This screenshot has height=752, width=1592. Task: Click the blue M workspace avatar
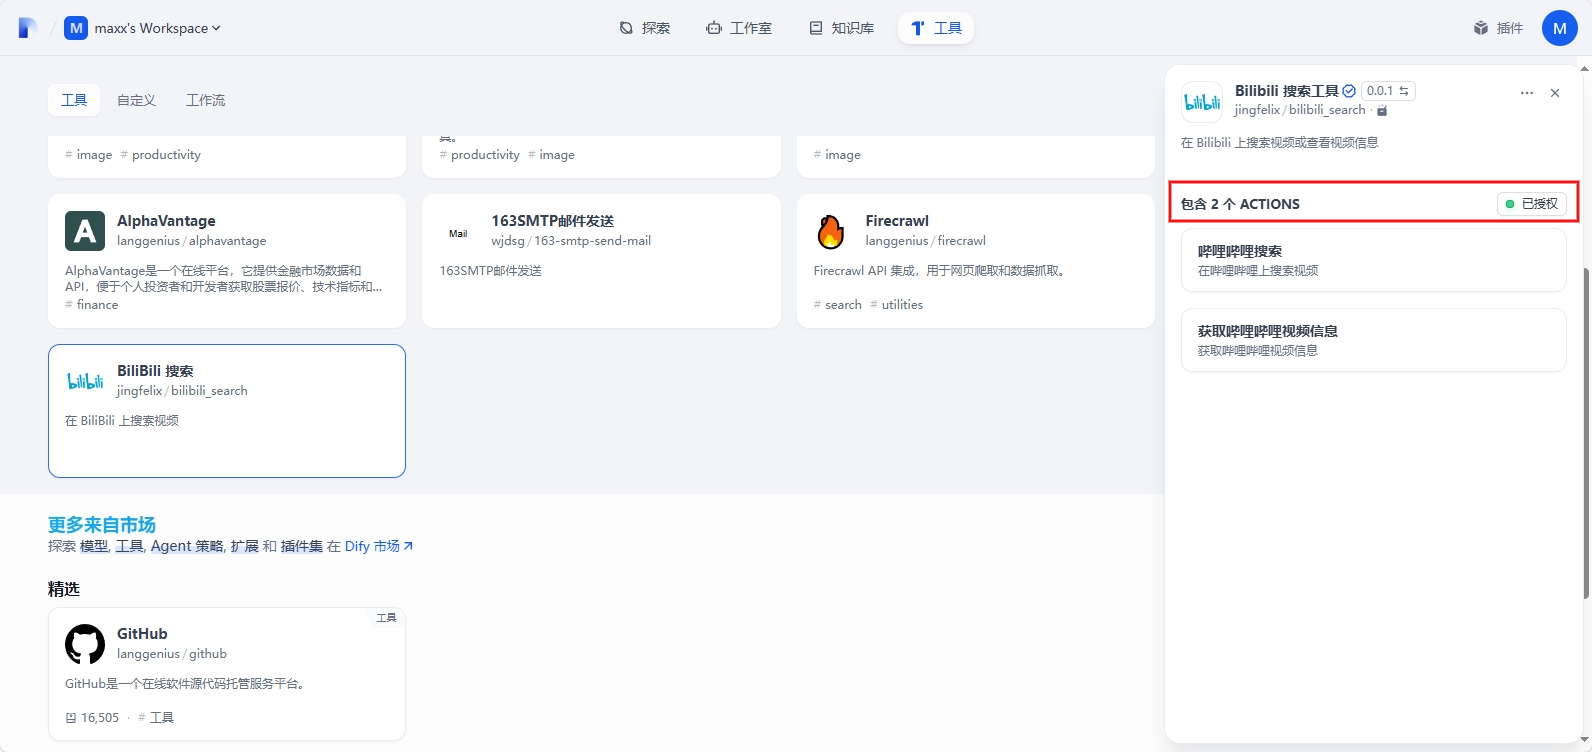point(76,28)
